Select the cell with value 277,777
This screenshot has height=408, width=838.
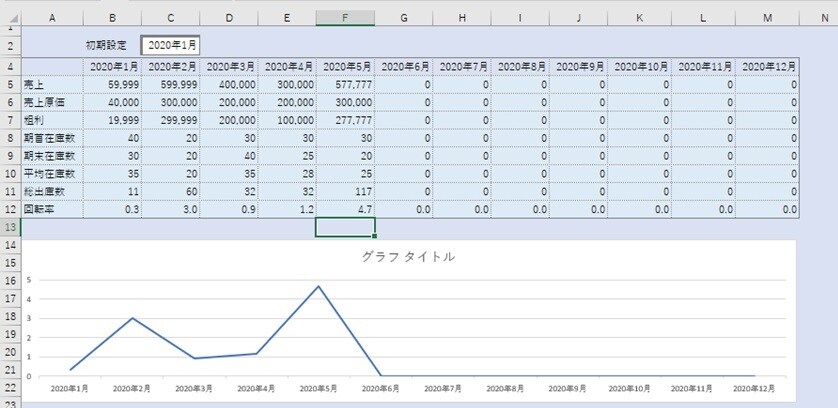click(x=345, y=120)
